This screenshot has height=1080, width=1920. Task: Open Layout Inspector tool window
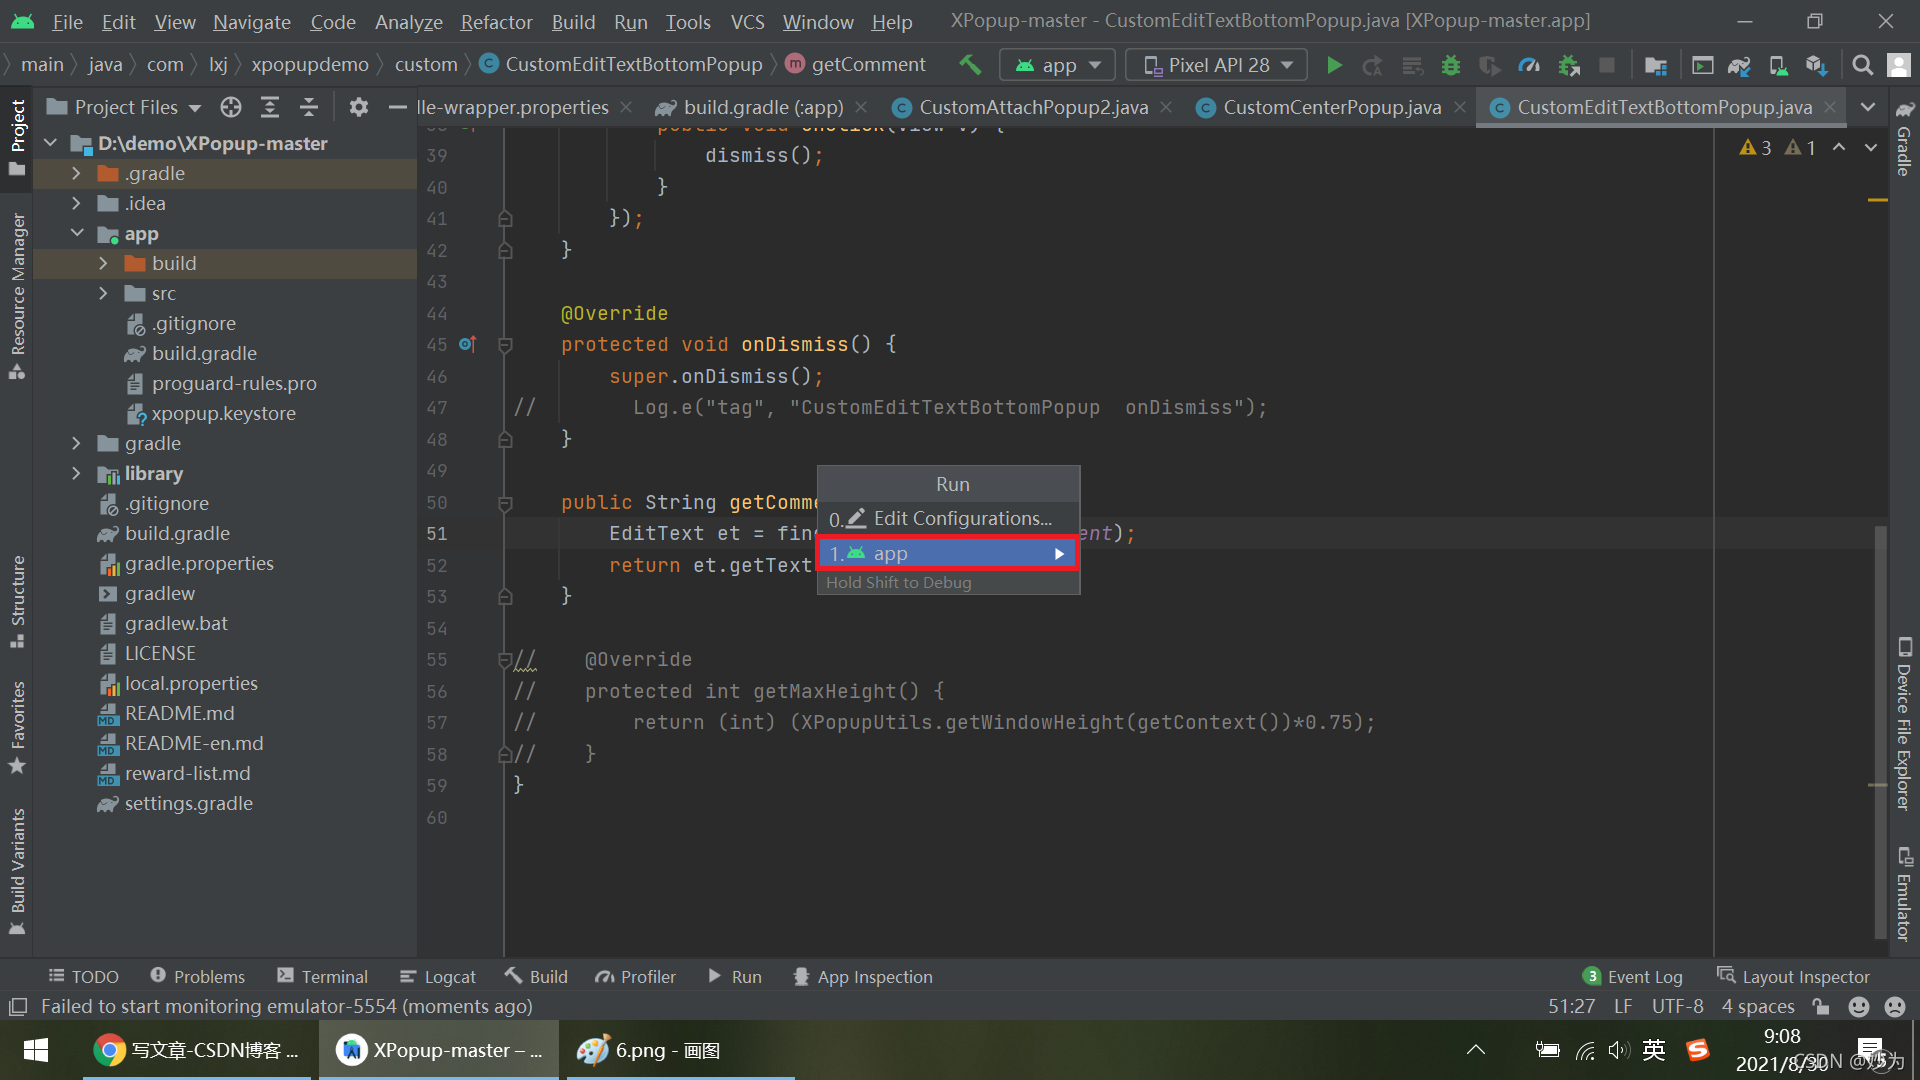pyautogui.click(x=1793, y=977)
